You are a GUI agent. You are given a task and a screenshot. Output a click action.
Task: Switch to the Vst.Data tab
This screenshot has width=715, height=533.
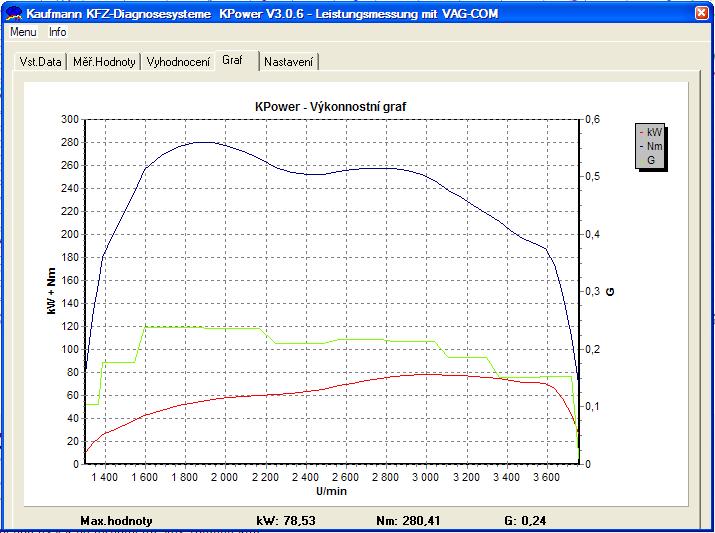point(41,62)
